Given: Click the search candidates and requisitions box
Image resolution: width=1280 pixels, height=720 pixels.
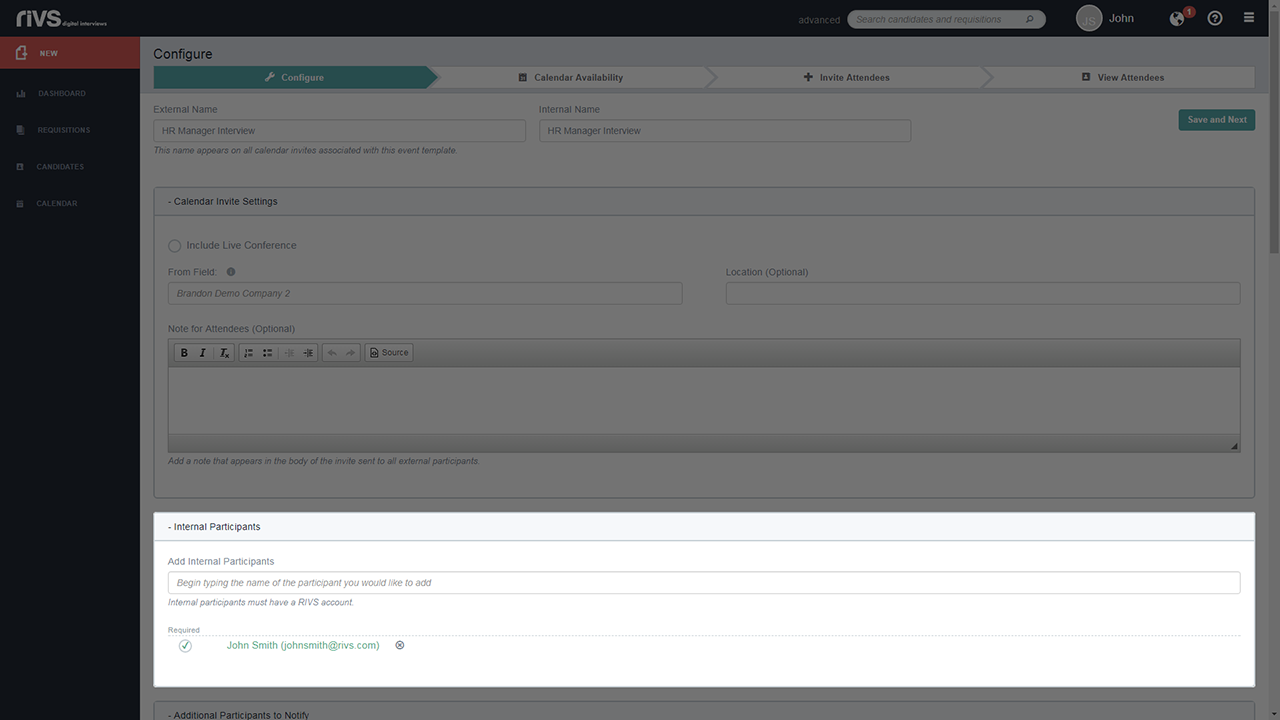Looking at the screenshot, I should click(946, 19).
